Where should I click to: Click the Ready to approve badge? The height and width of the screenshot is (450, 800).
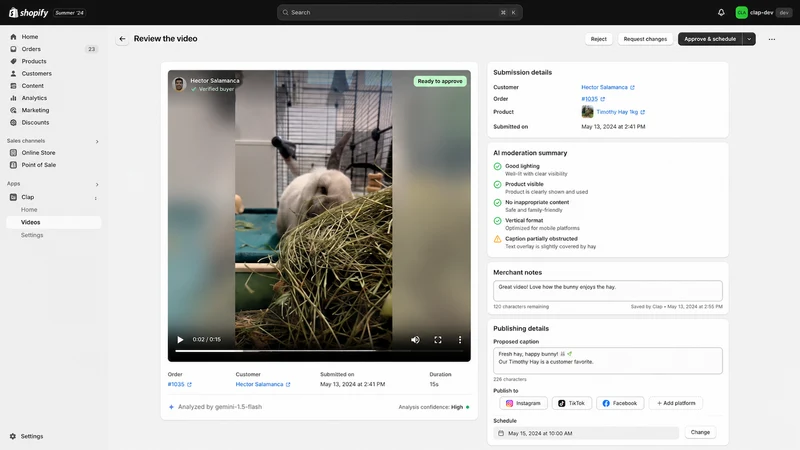440,81
